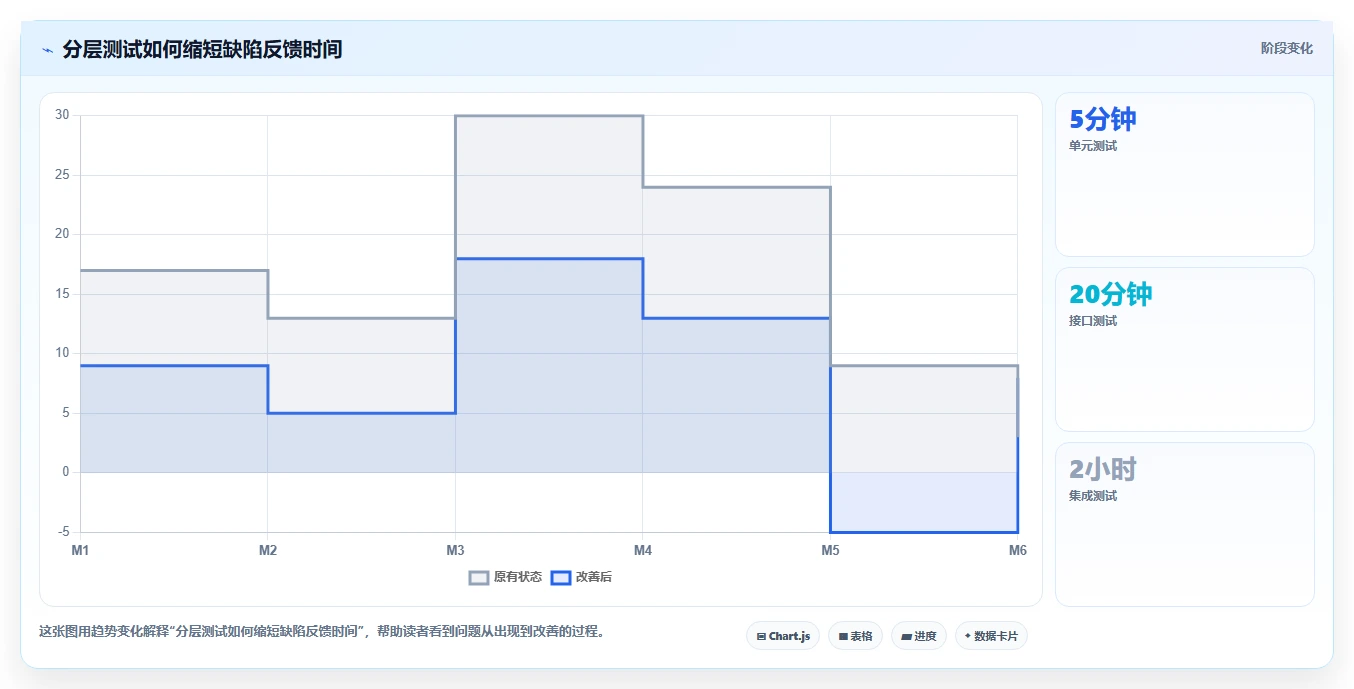Click the y-axis value -5

[63, 532]
